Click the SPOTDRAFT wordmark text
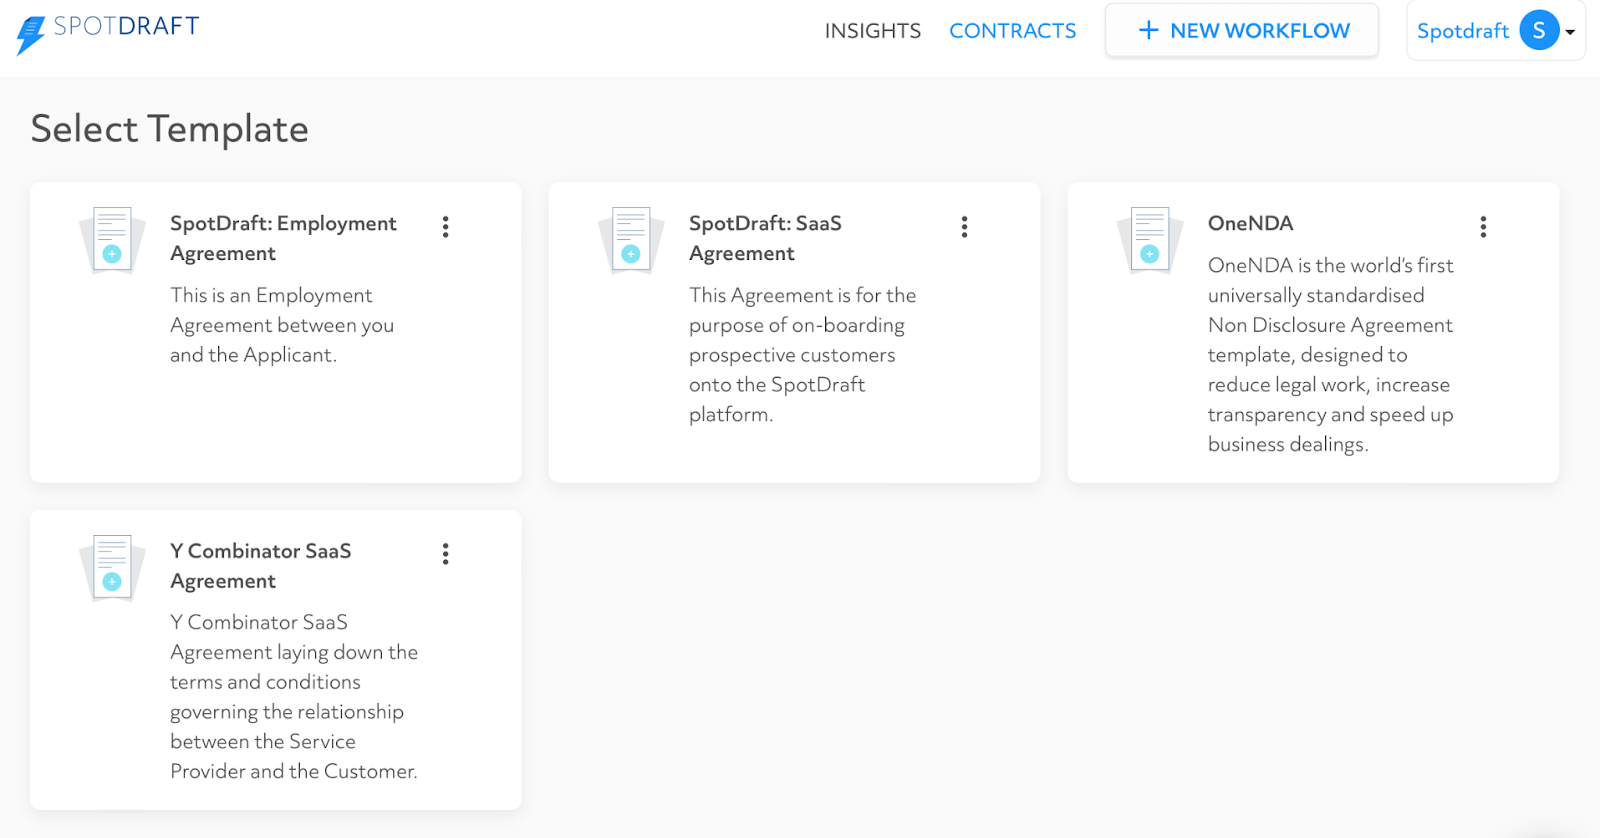Screen dimensions: 1600x838 pos(127,26)
